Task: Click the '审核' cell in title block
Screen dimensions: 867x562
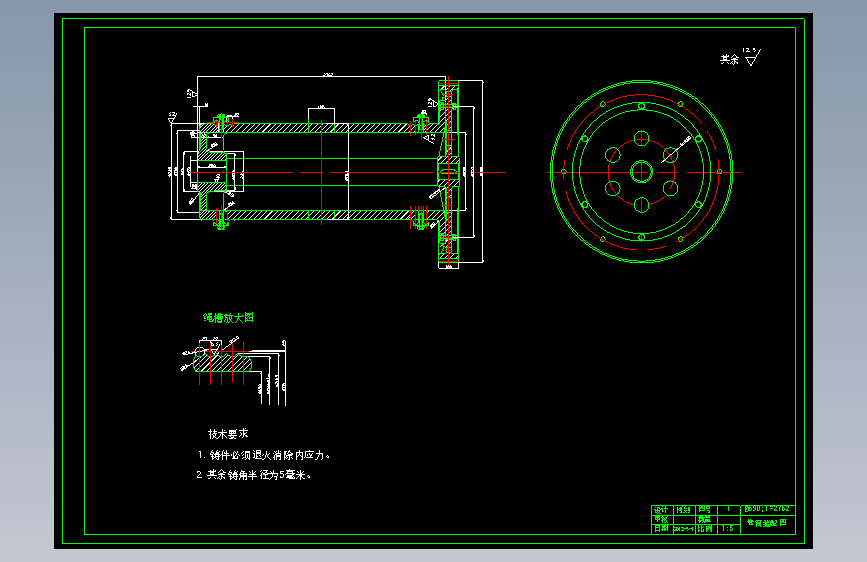Action: click(662, 519)
